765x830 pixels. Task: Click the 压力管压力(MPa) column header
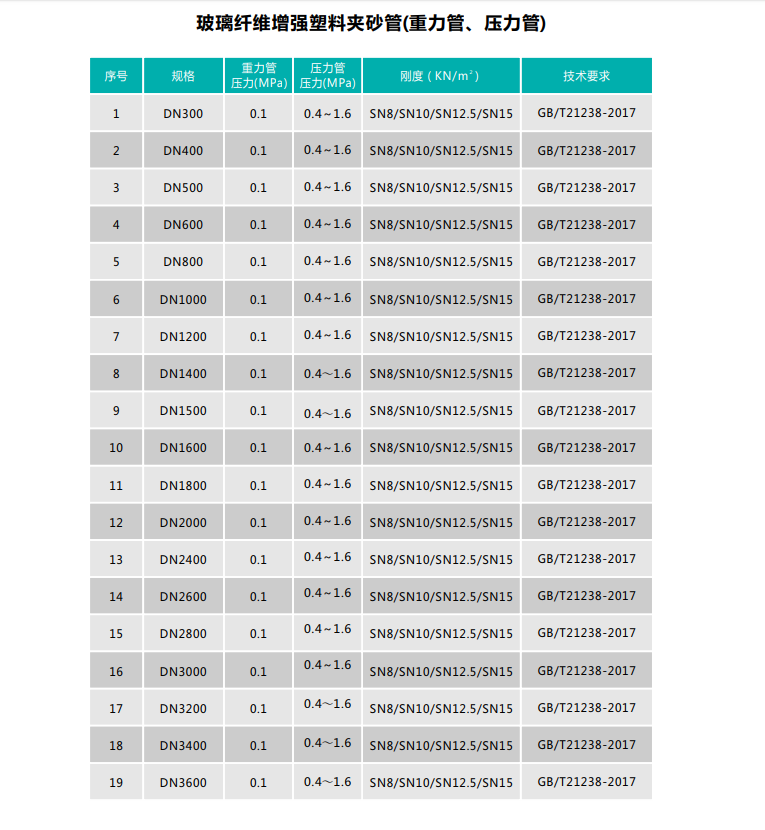click(x=328, y=76)
